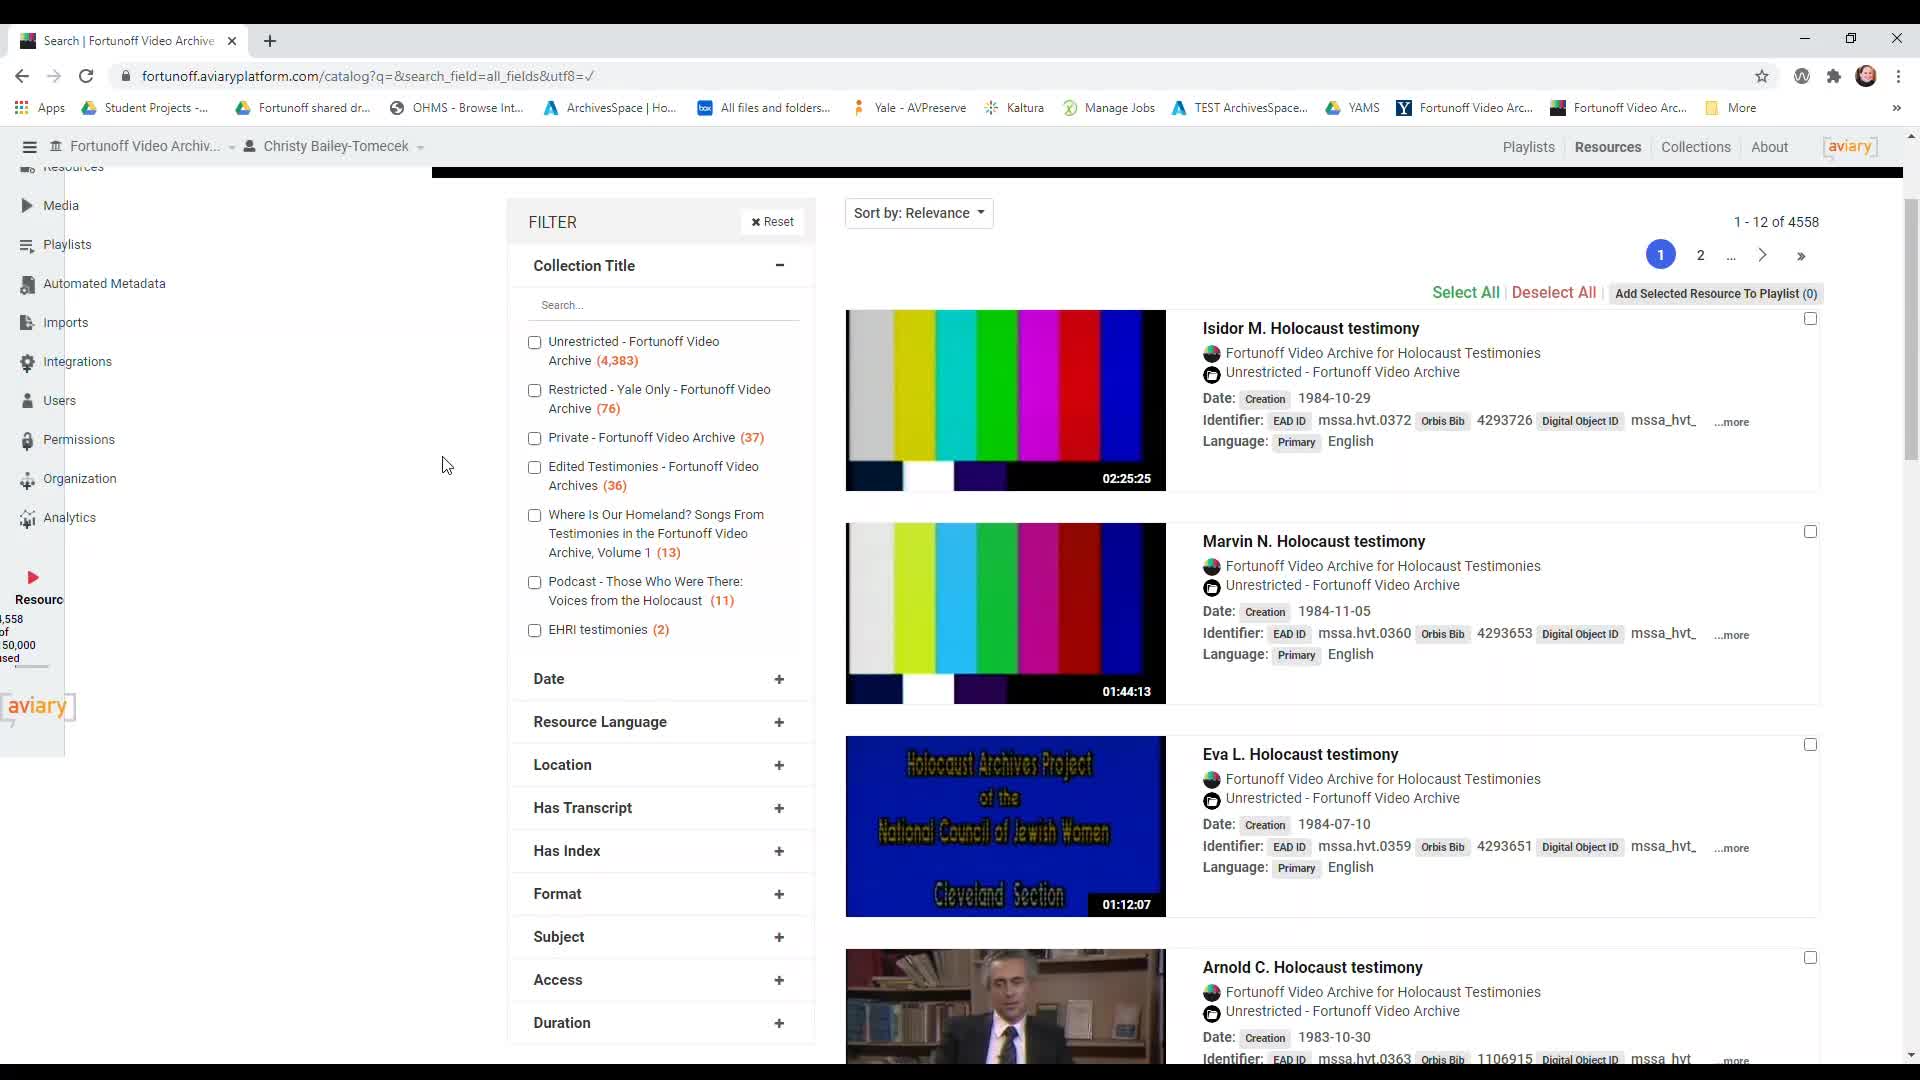Reload the page with refresh icon
The image size is (1920, 1080).
pos(86,76)
